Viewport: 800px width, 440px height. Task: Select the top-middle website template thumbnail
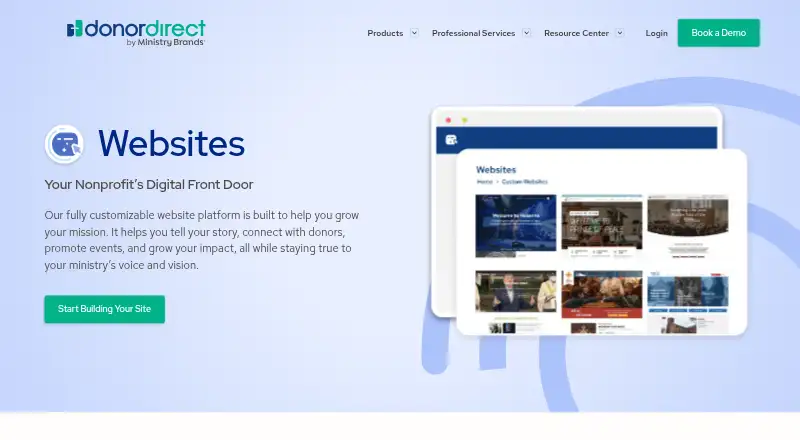point(602,226)
